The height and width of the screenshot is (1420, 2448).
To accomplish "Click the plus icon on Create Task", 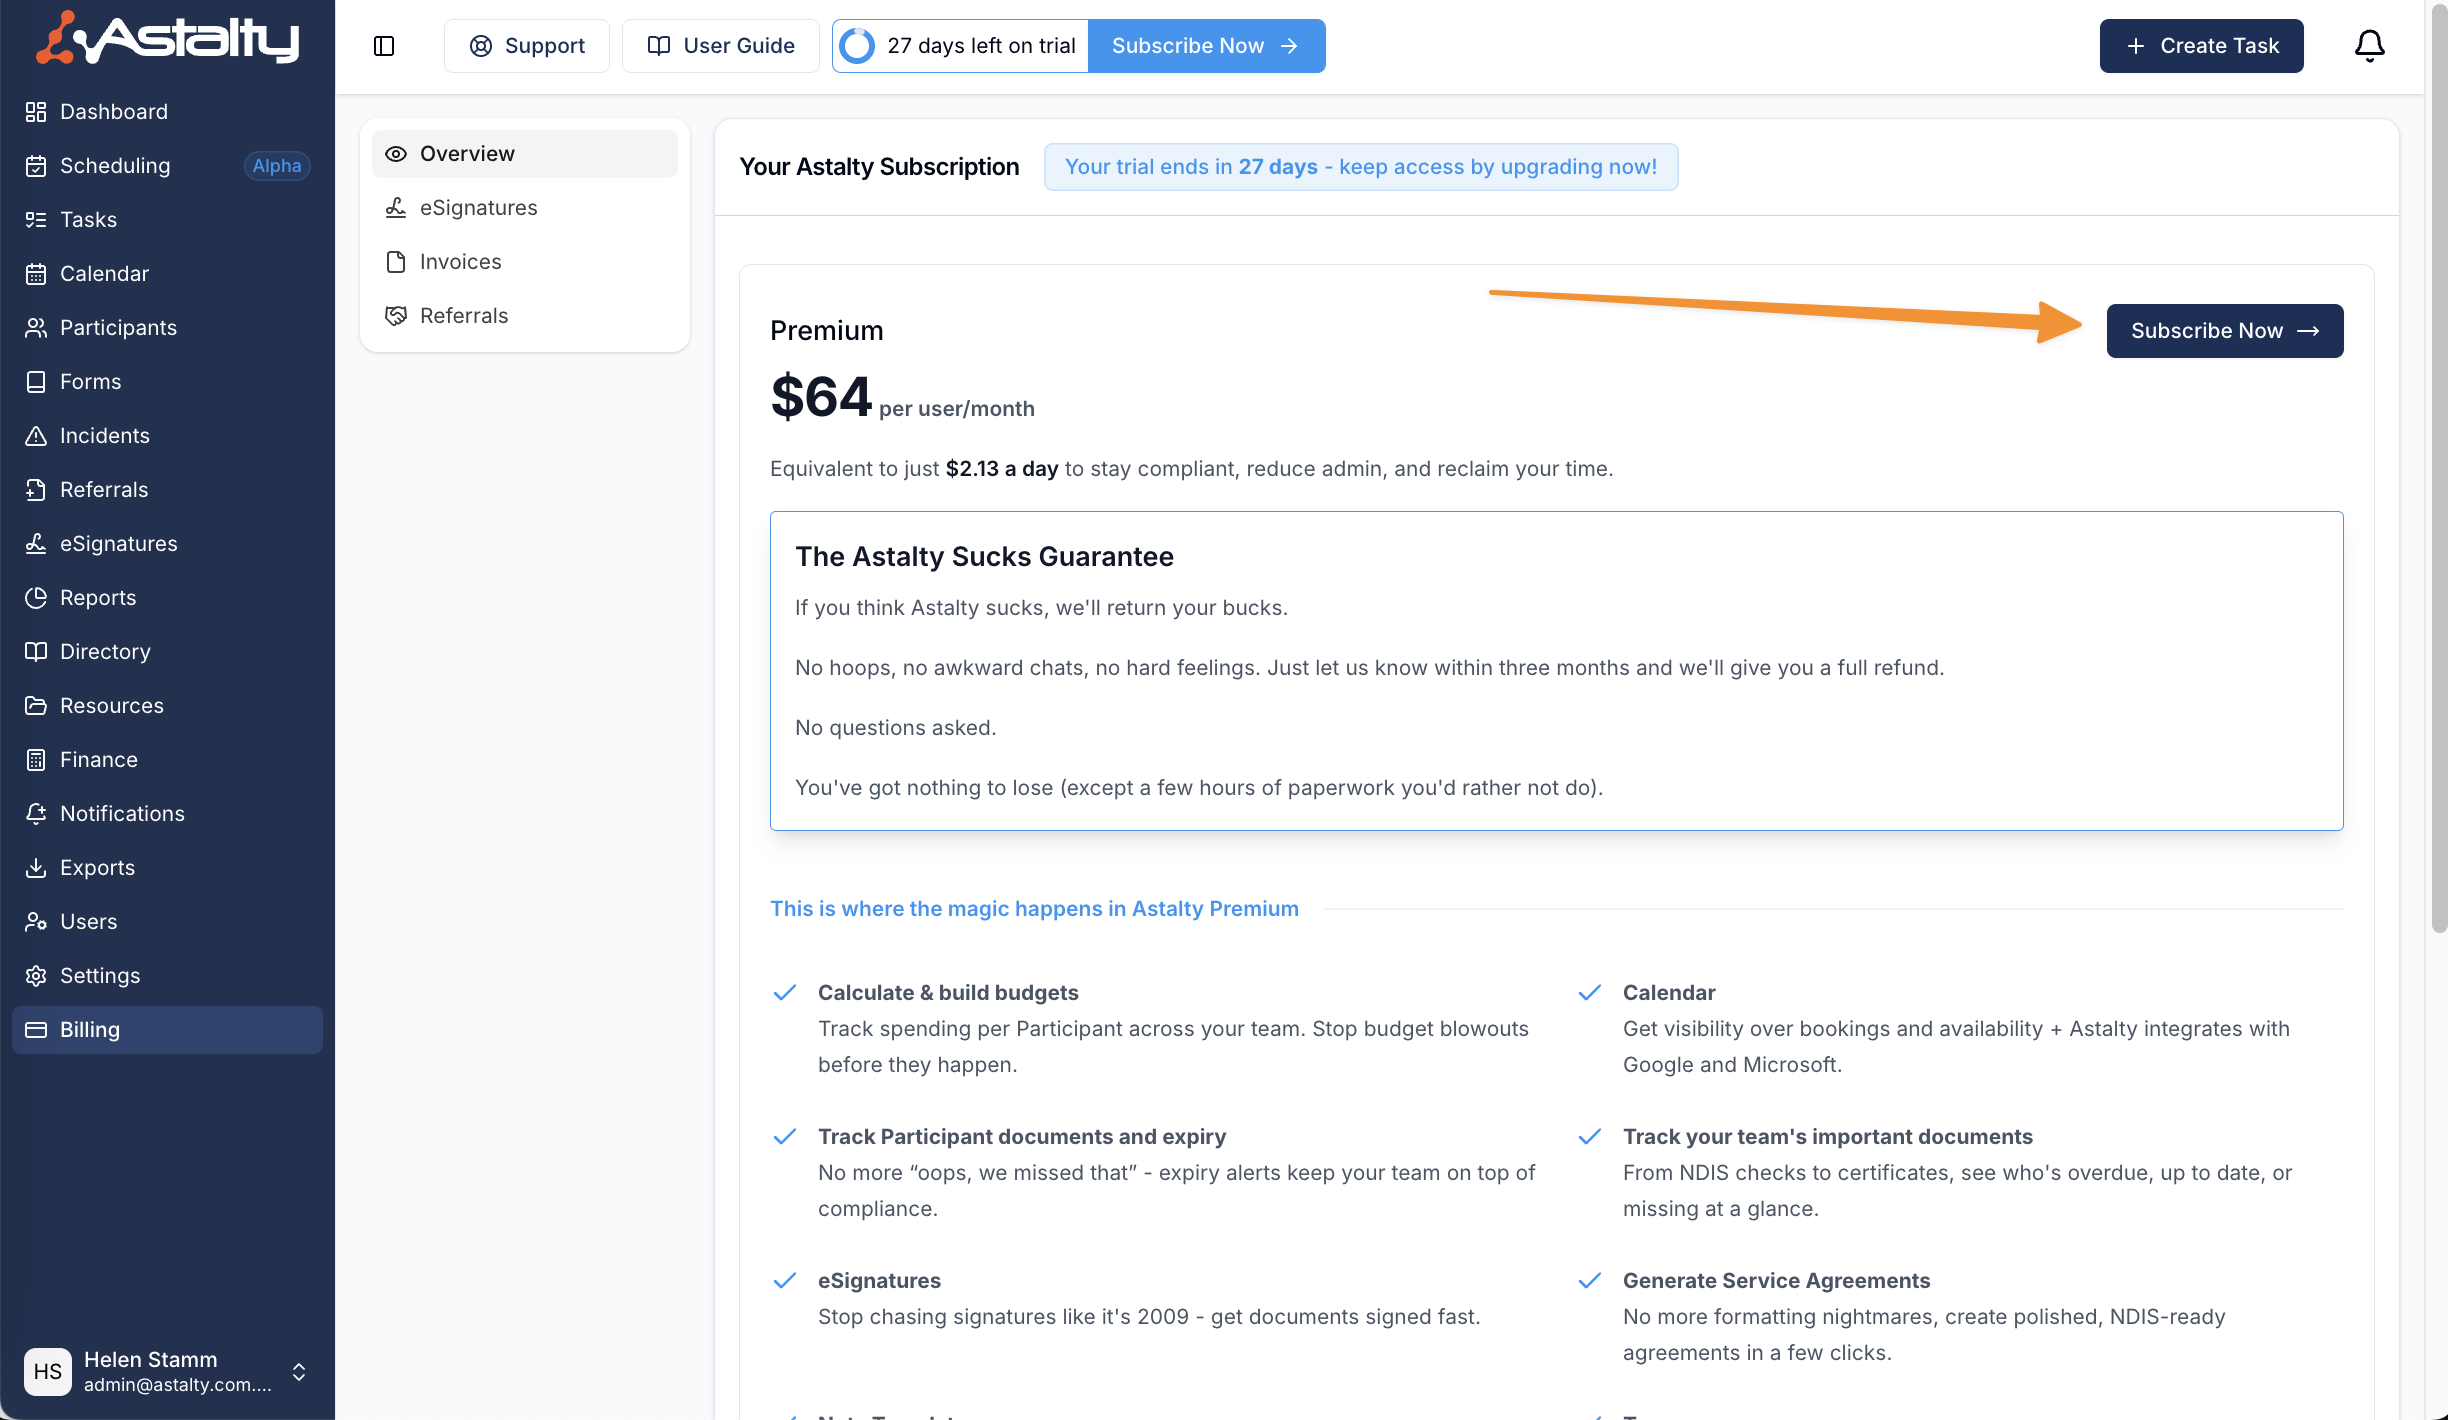I will pos(2136,46).
